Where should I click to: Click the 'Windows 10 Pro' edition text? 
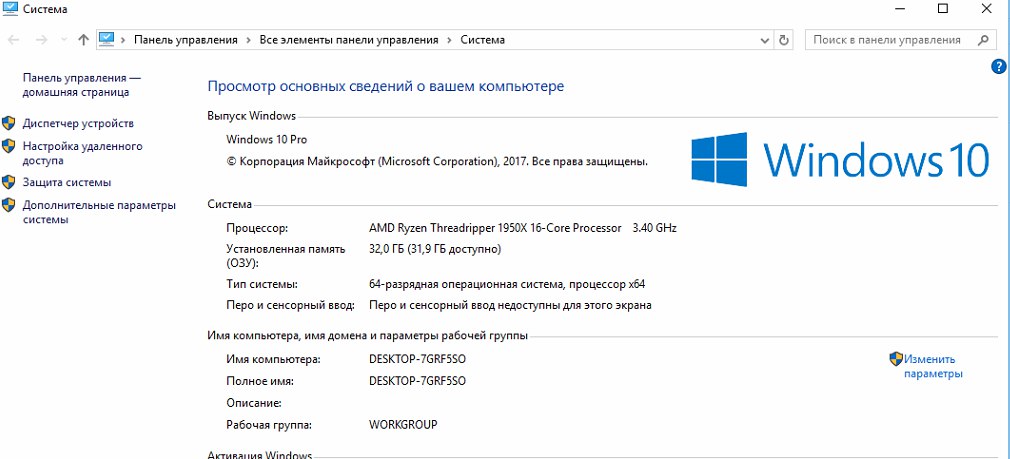[267, 139]
